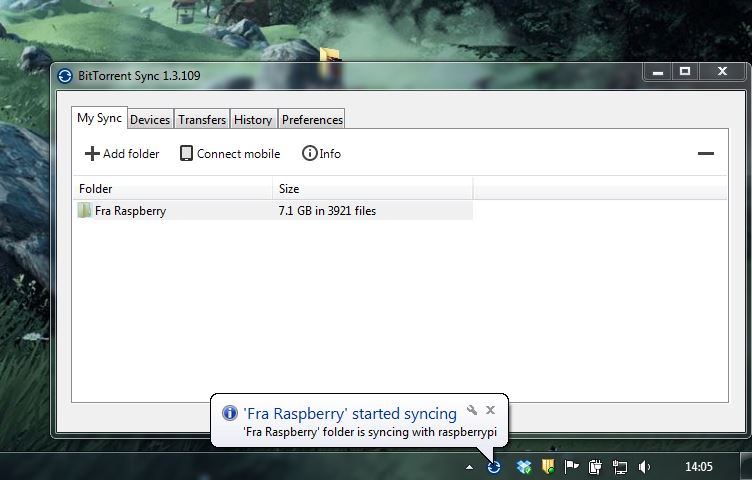Viewport: 752px width, 480px height.
Task: Open the Dropbox tray icon
Action: point(523,466)
